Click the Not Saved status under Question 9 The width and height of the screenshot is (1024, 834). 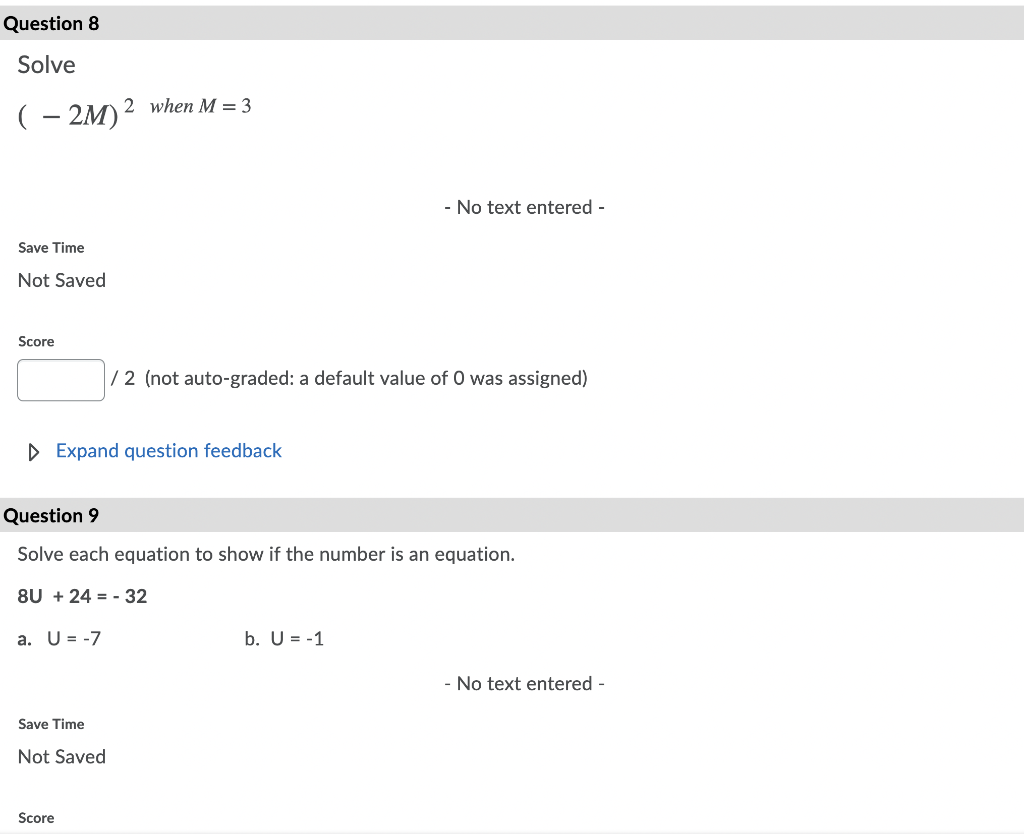(61, 756)
